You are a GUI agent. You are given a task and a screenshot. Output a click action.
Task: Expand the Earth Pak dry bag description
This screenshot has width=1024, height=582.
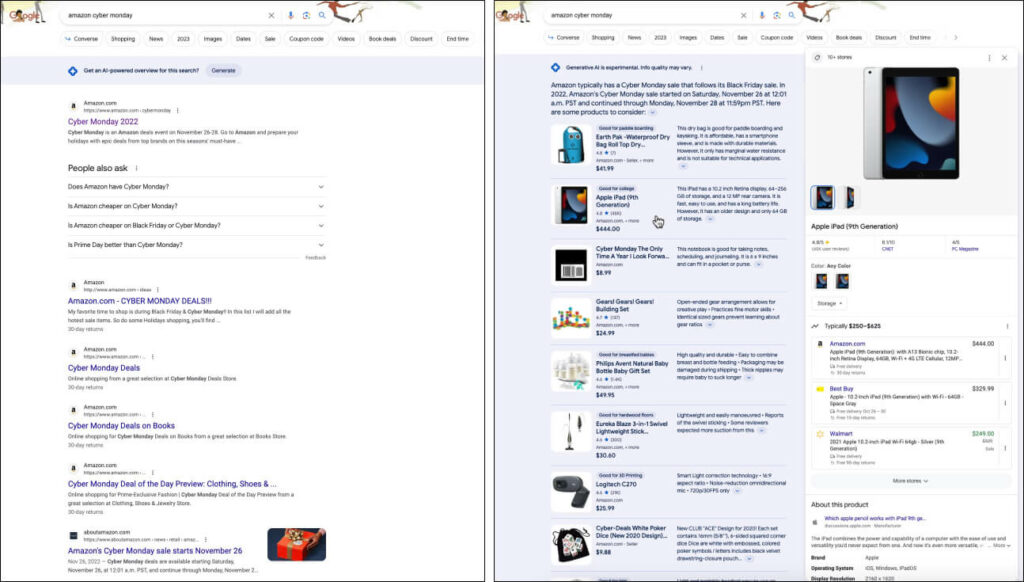coord(683,166)
